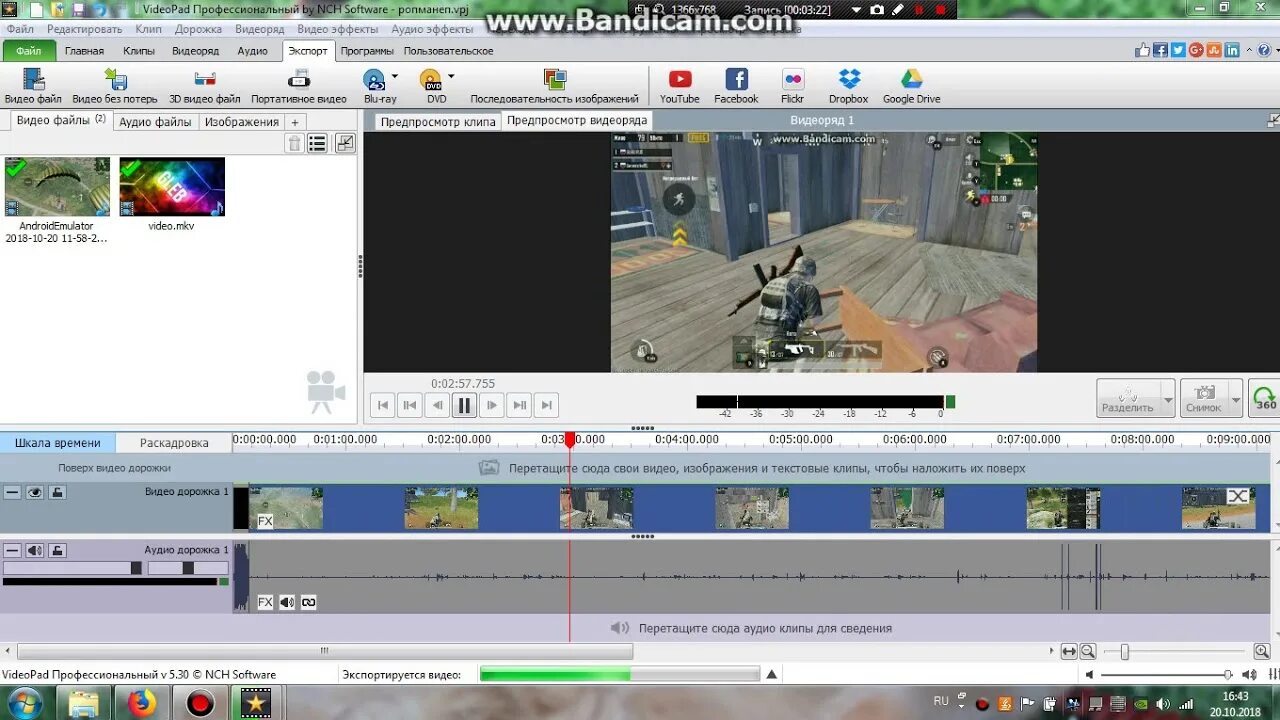The height and width of the screenshot is (720, 1280).
Task: Switch to Аудио файлы bin tab
Action: (x=155, y=122)
